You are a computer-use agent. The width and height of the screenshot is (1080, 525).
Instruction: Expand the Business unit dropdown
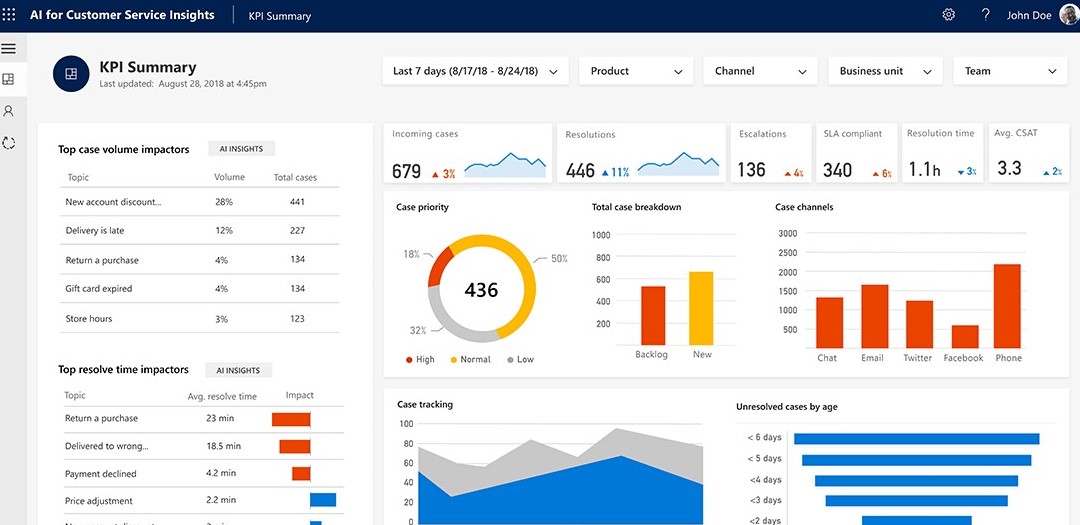pyautogui.click(x=885, y=71)
